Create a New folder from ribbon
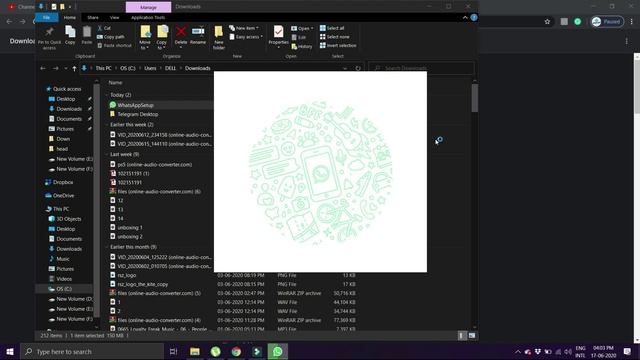 [x=219, y=38]
